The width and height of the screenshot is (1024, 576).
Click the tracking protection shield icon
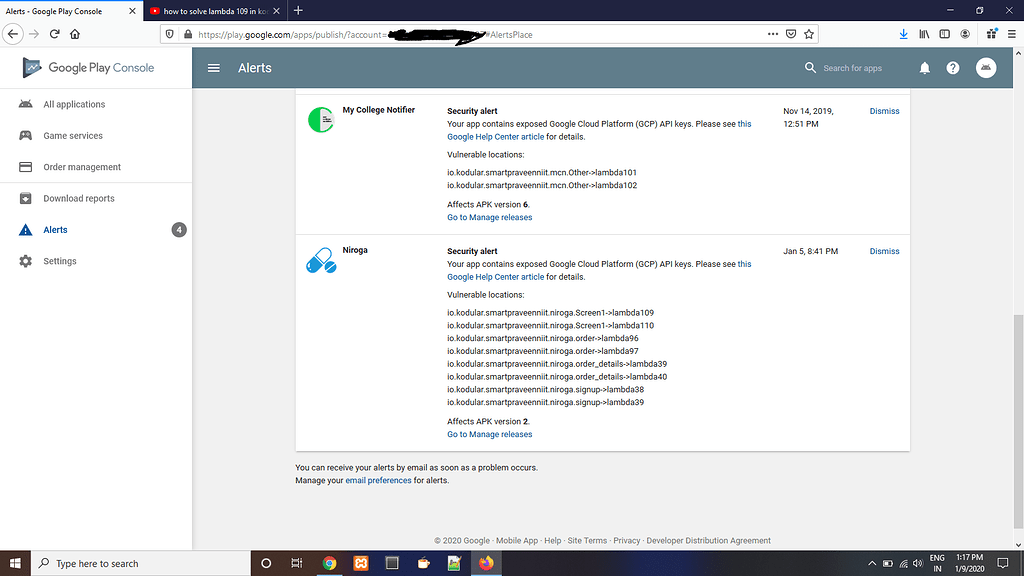tap(169, 34)
